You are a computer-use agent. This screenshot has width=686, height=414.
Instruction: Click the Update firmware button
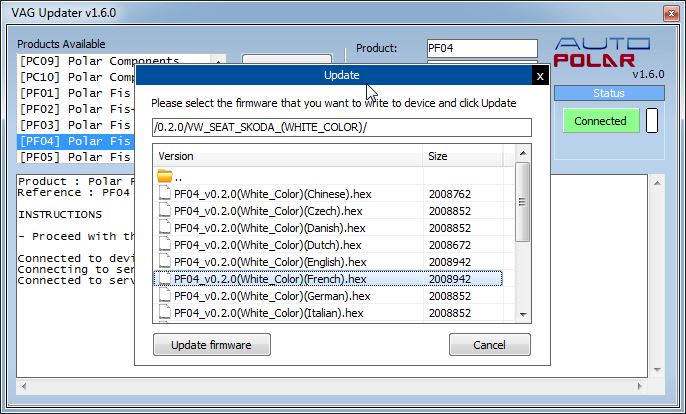212,345
